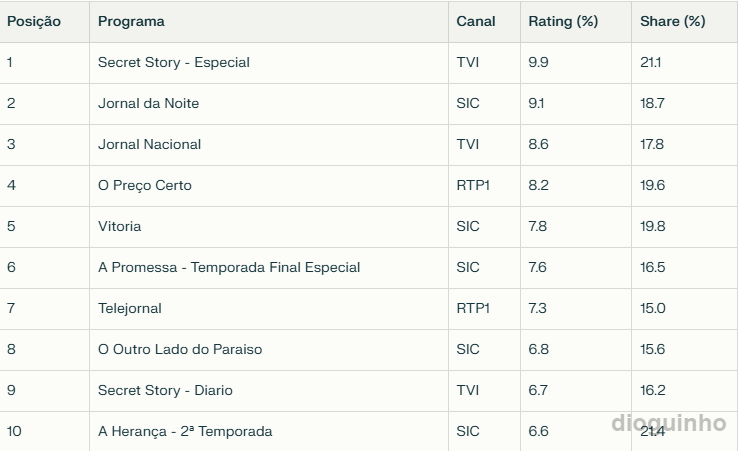Click the Vitoria program entry
Screen dimensions: 738x451
click(119, 226)
